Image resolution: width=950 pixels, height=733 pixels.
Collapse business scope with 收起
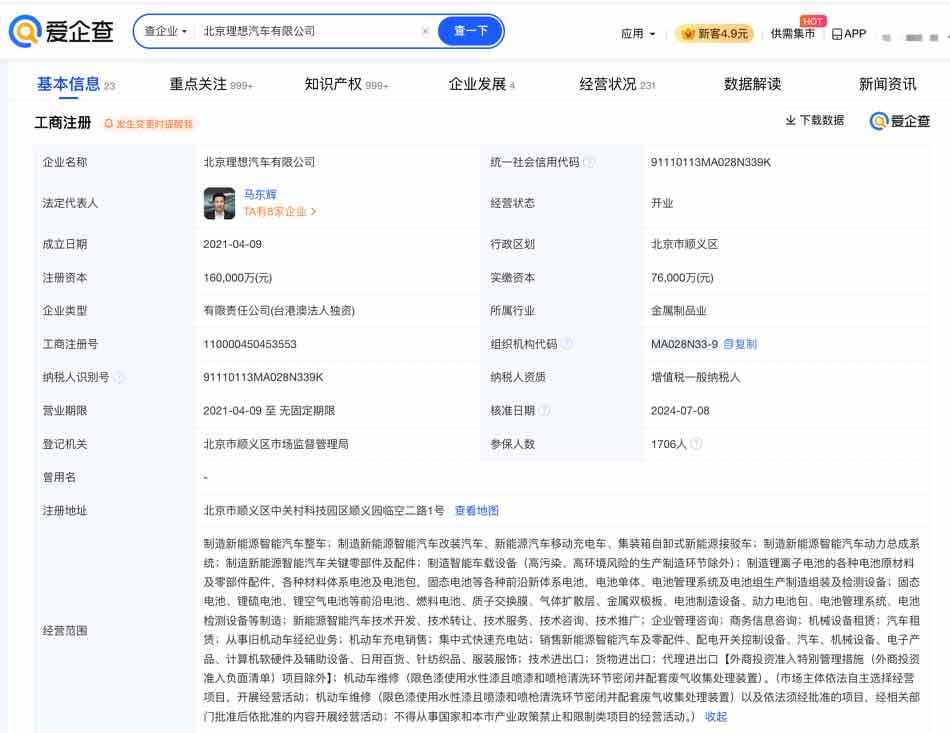pos(716,716)
